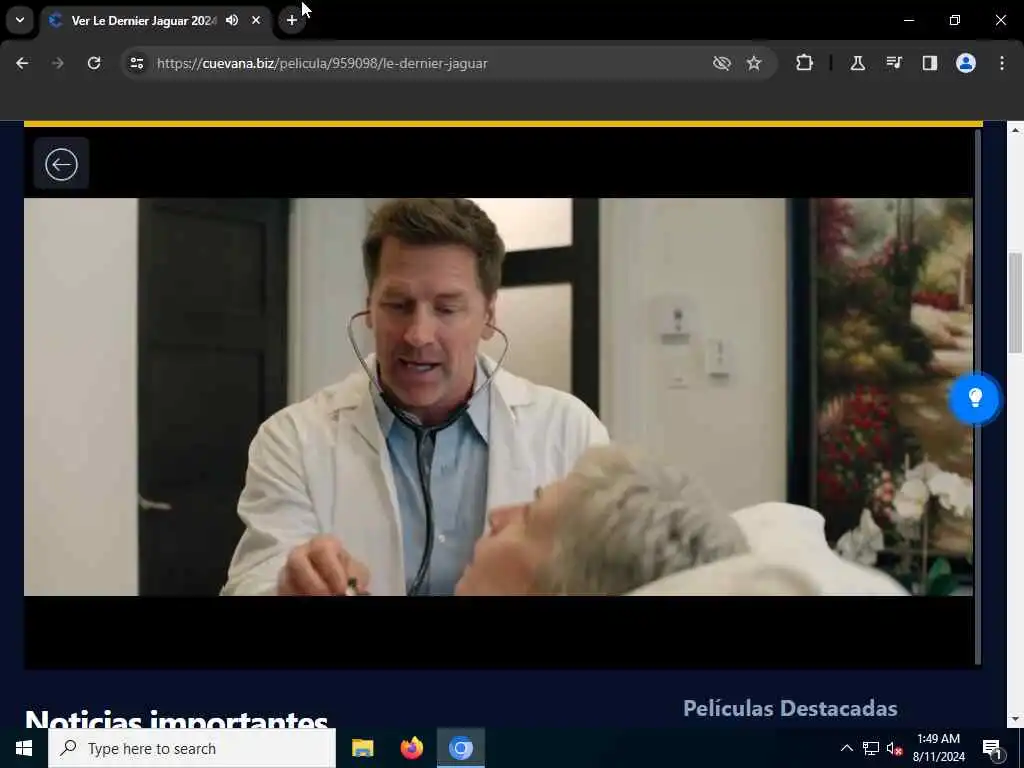Minimize the Chrome window
1024x768 pixels.
[x=908, y=20]
